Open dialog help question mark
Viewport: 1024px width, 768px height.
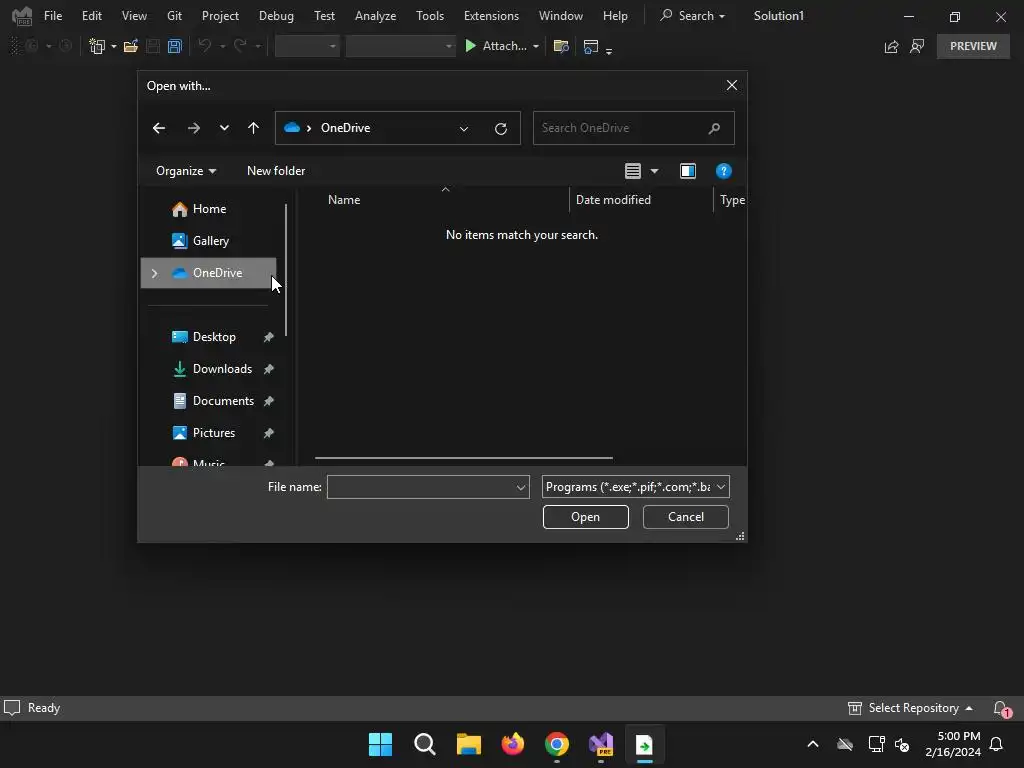[723, 171]
